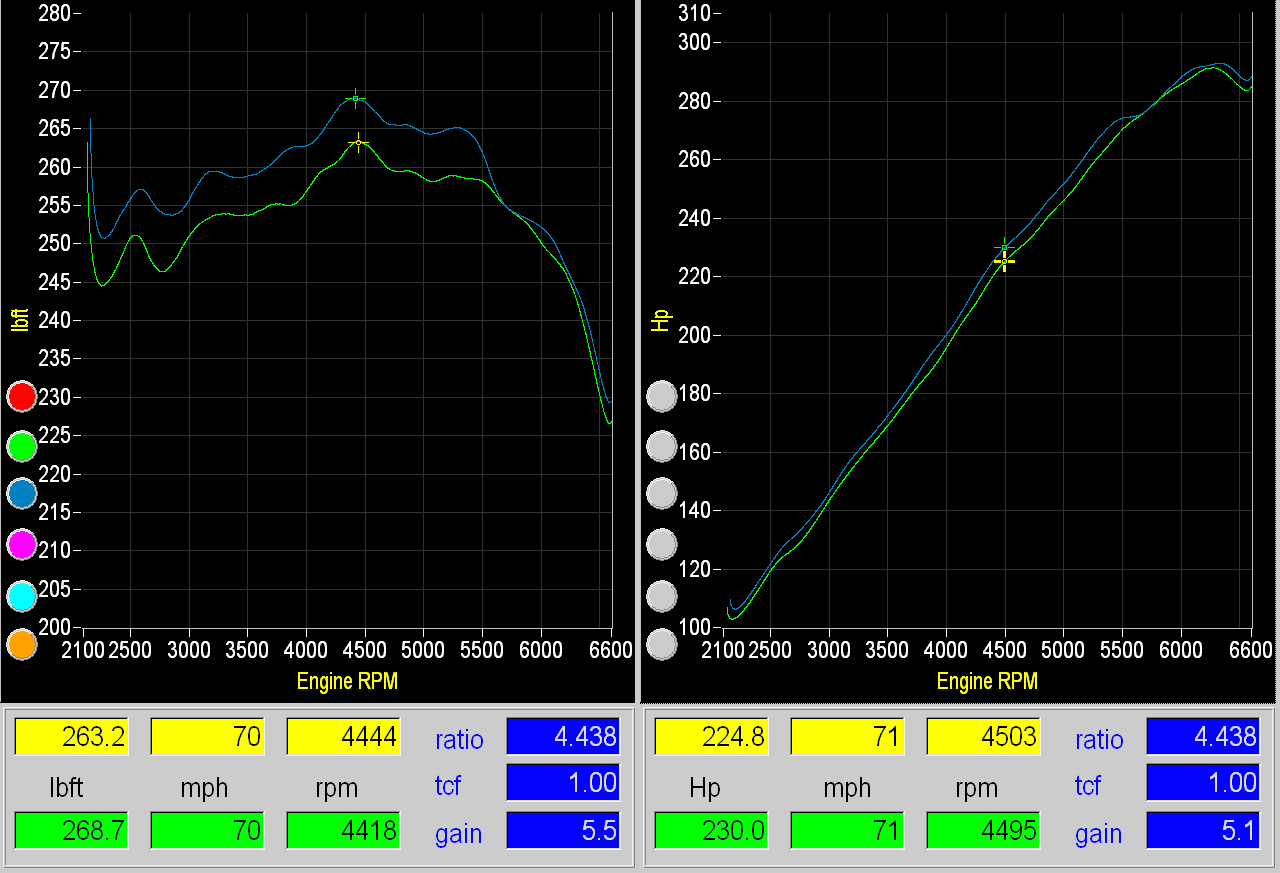Click the green 268.7 lbft field
The width and height of the screenshot is (1280, 873).
[x=71, y=830]
